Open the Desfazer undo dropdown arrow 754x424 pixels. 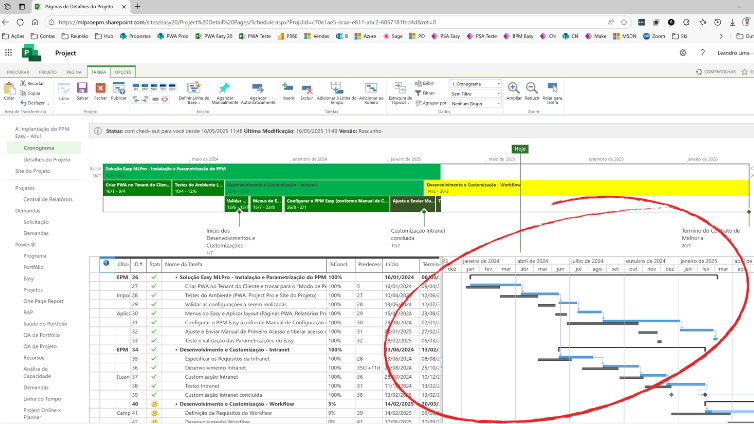coord(48,103)
